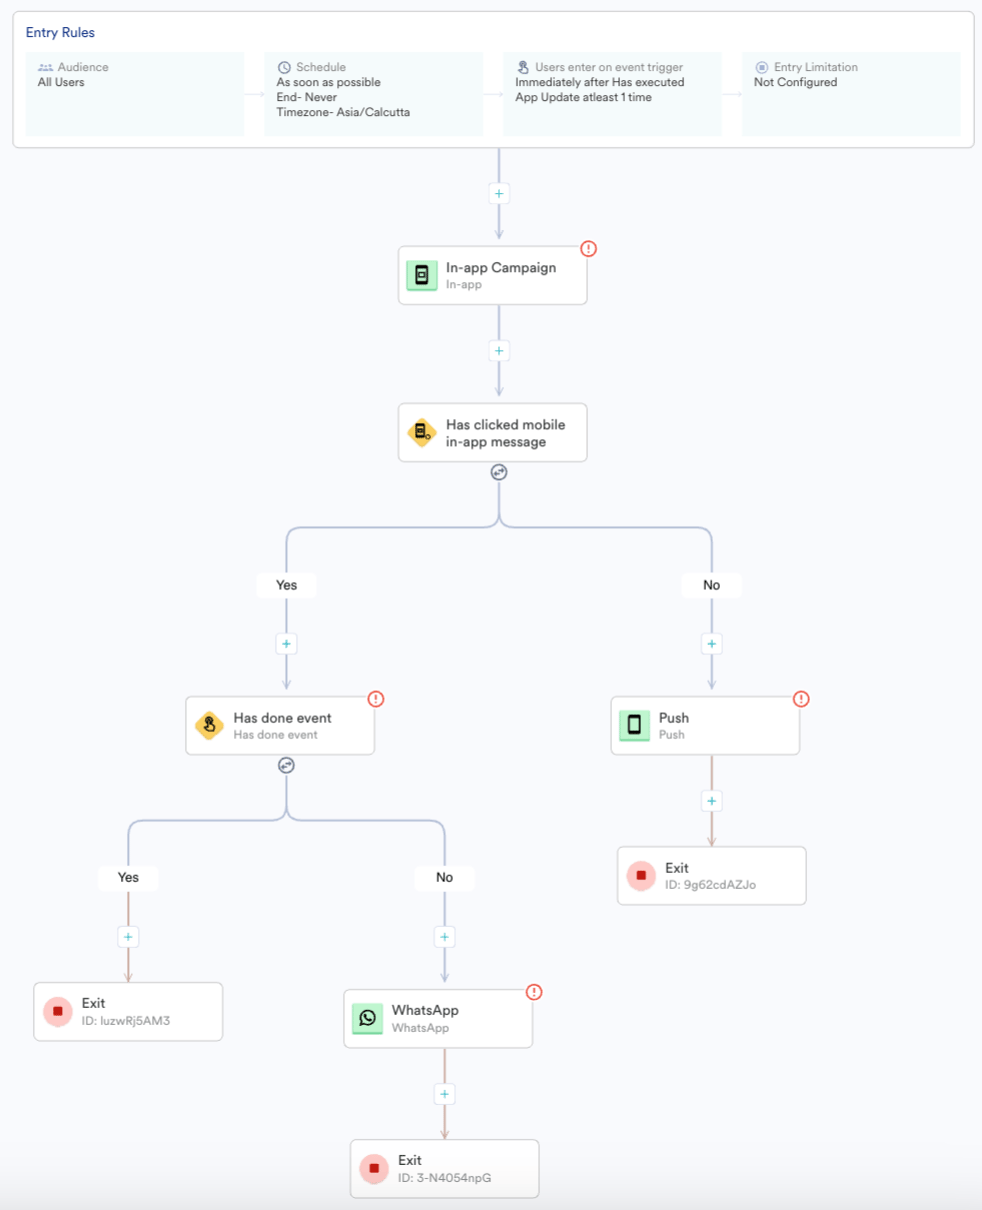The height and width of the screenshot is (1210, 982).
Task: Open Users enter on event trigger card
Action: click(612, 94)
